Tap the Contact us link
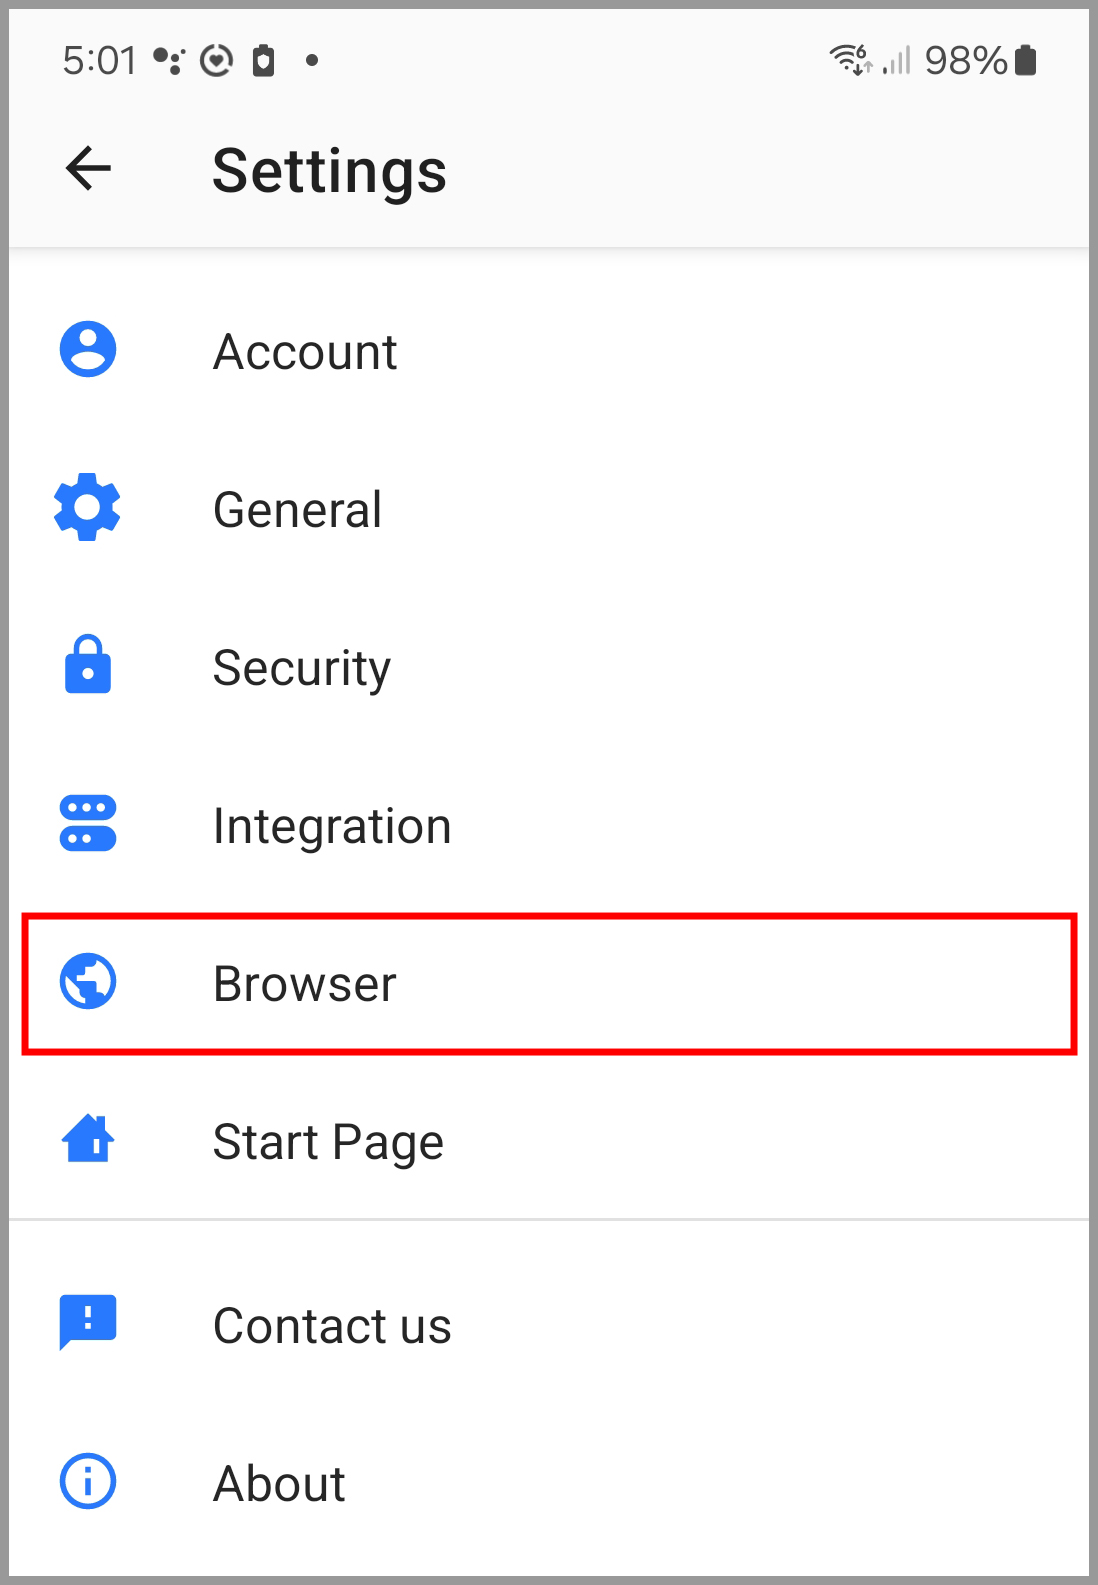This screenshot has width=1098, height=1585. [549, 1325]
